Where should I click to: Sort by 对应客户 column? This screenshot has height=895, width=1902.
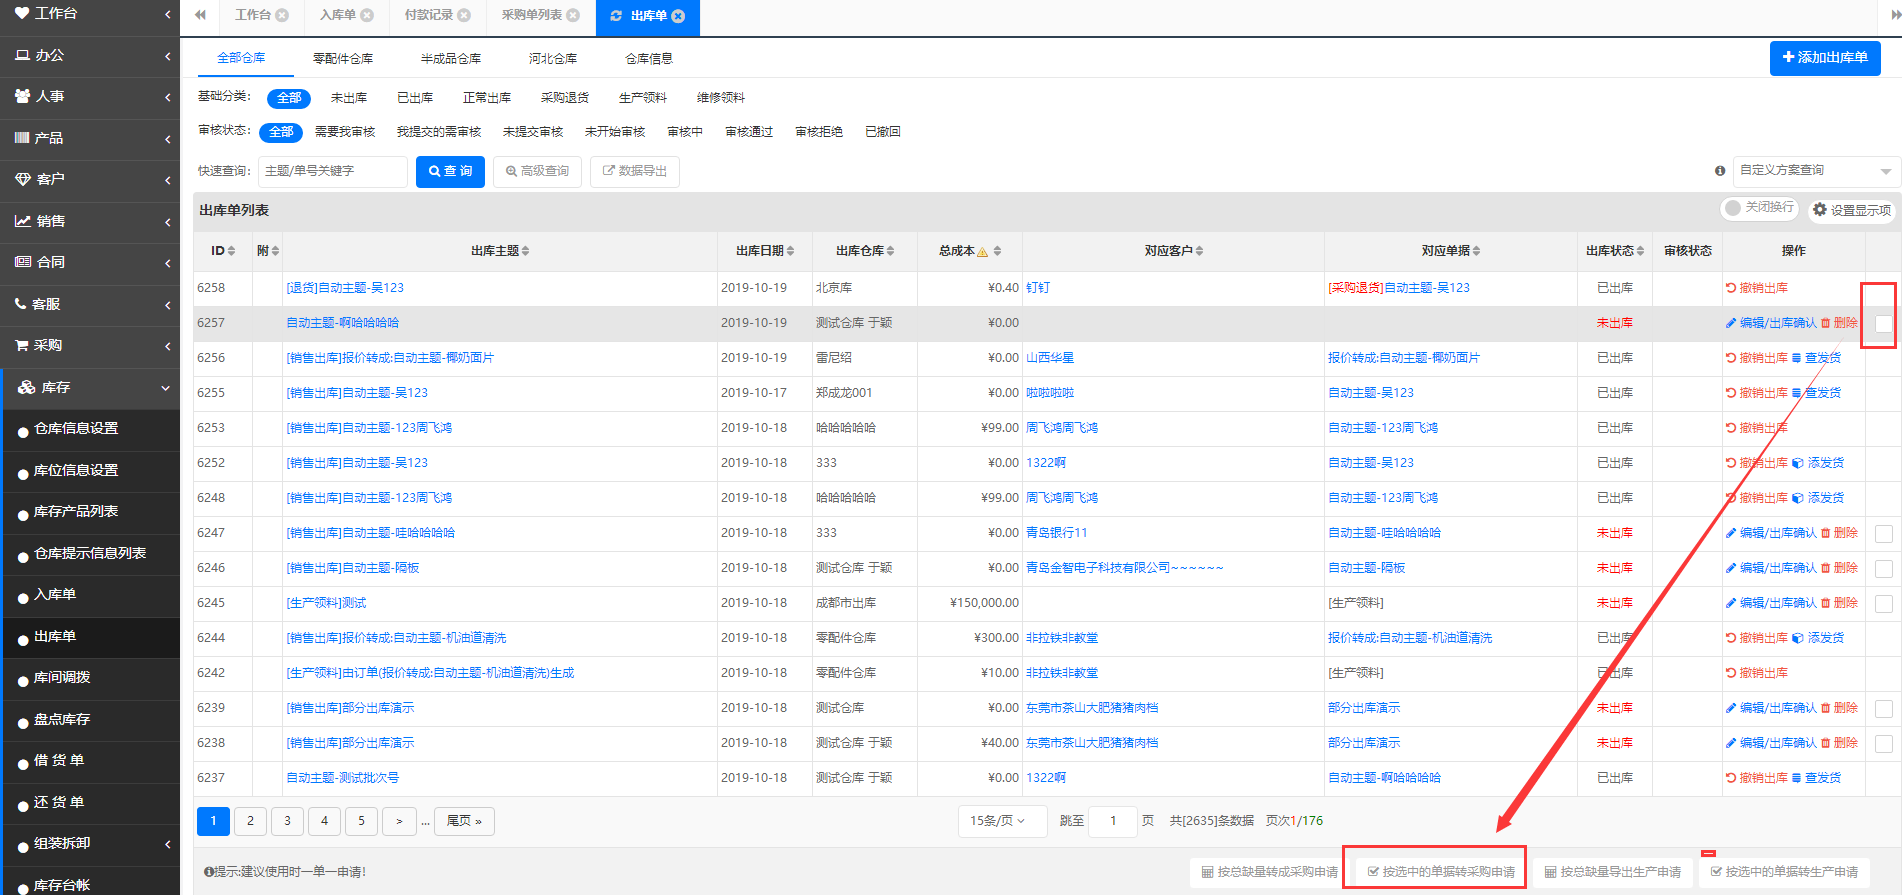coord(1200,251)
